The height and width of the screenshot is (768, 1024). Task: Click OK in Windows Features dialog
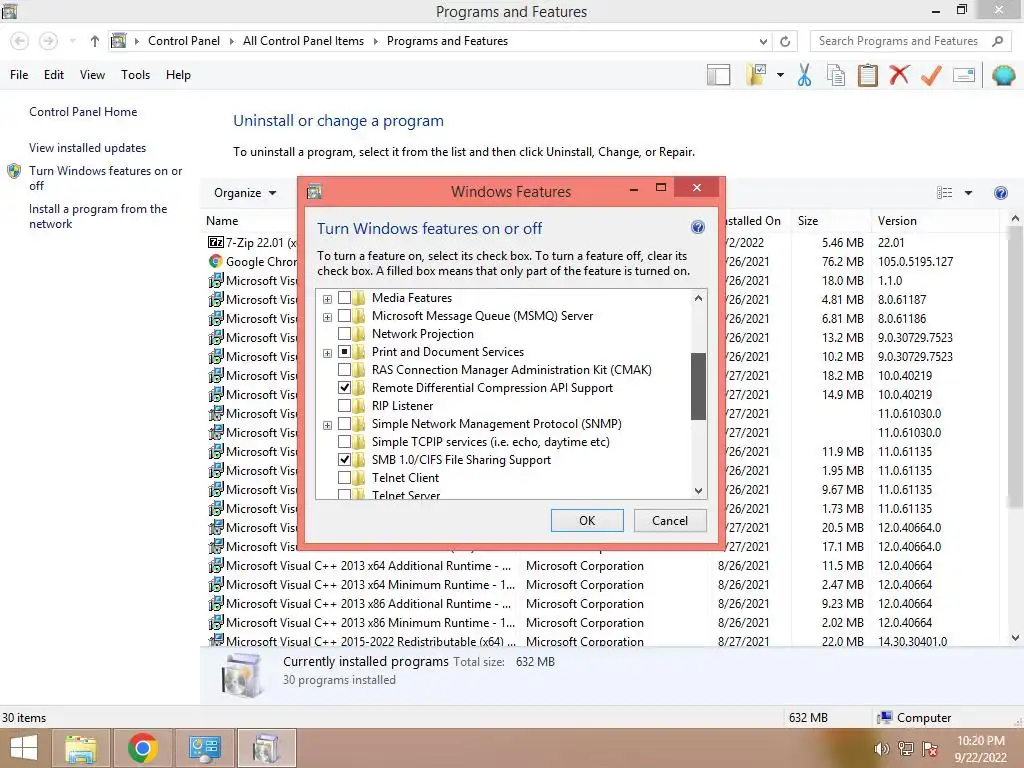coord(587,520)
